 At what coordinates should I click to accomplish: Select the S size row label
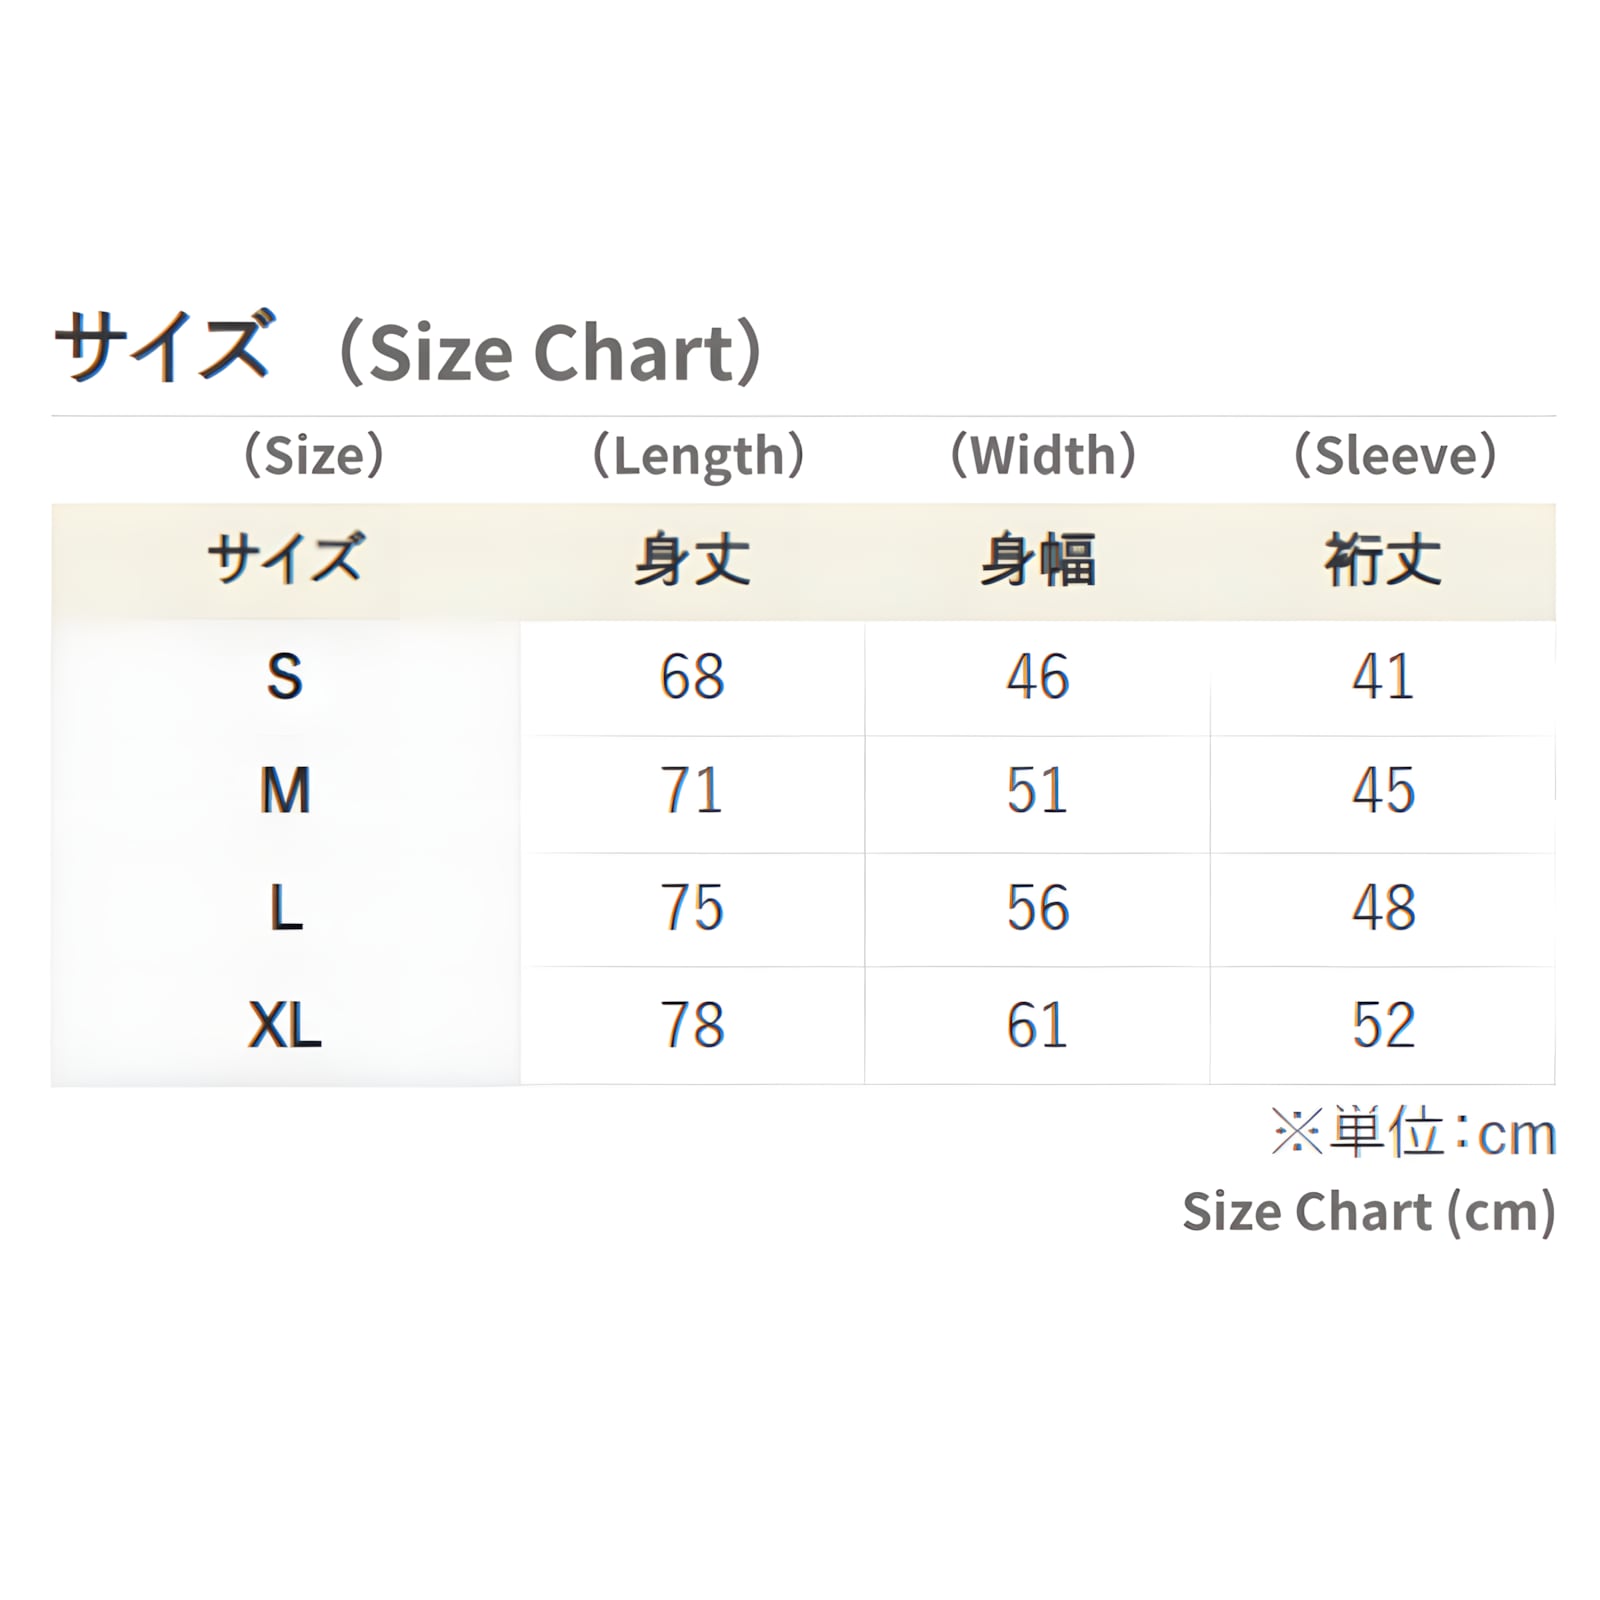(285, 677)
